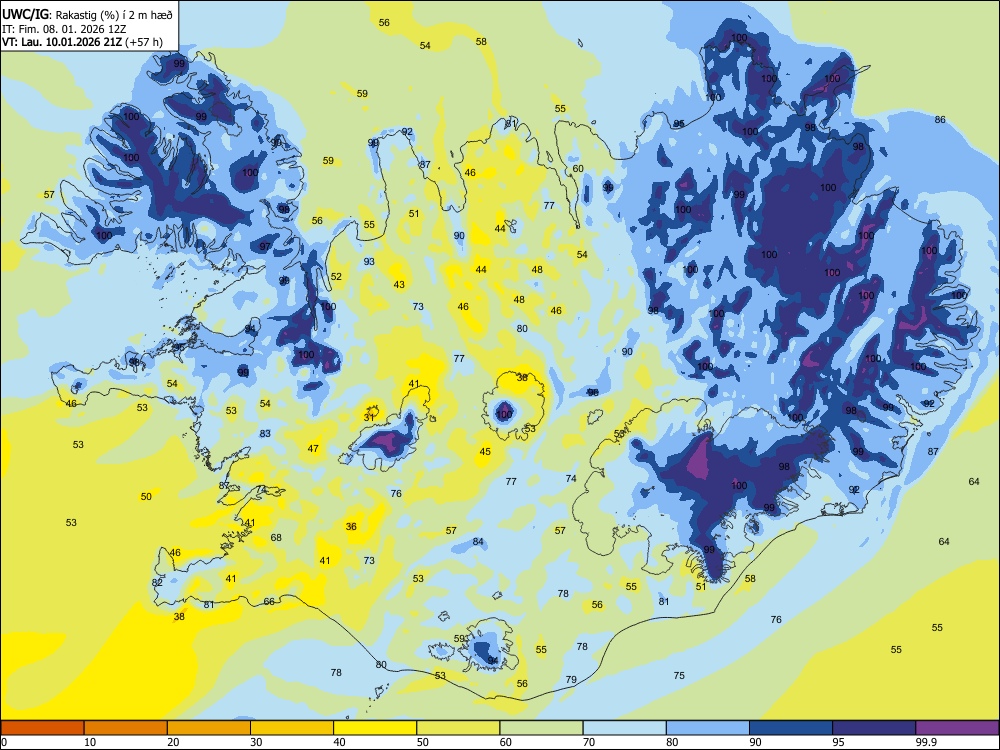
Task: Click the legend tick label 30
Action: (256, 742)
